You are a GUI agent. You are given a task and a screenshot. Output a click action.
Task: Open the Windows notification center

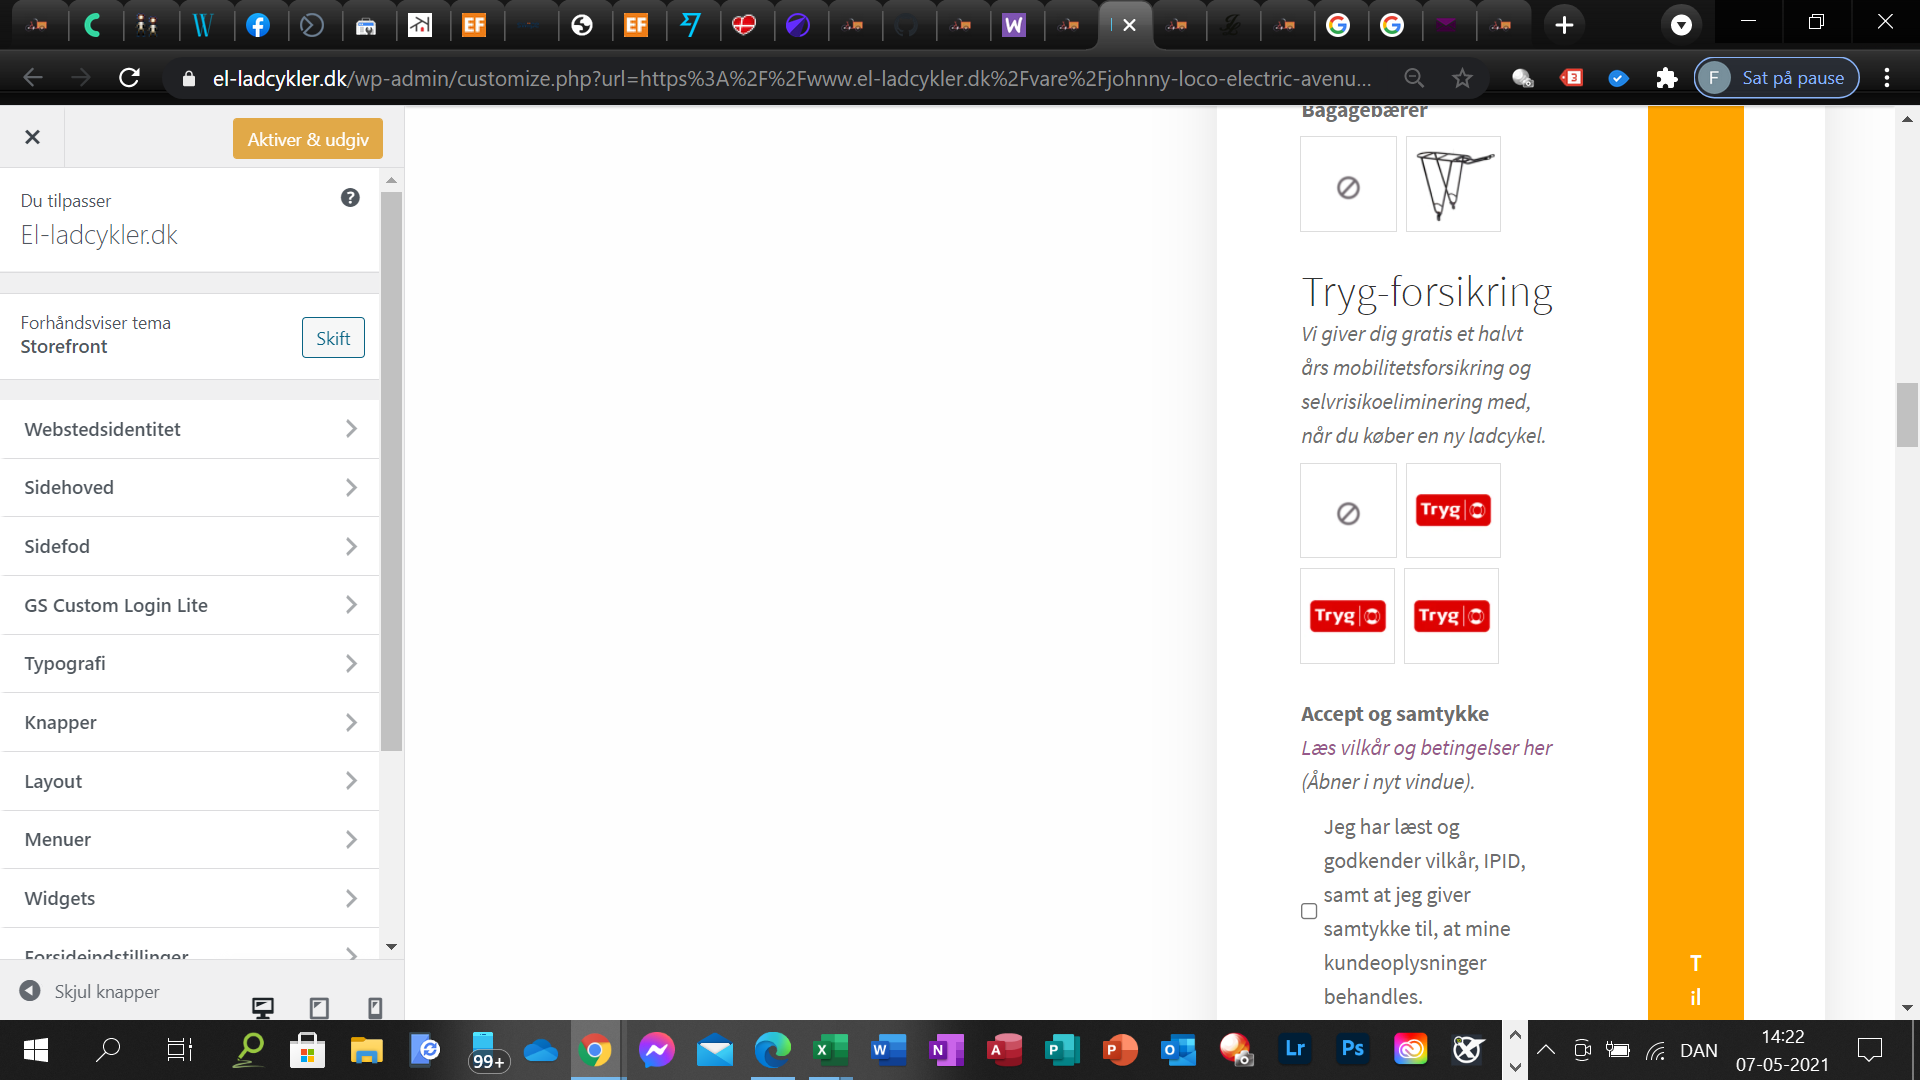click(1869, 1050)
